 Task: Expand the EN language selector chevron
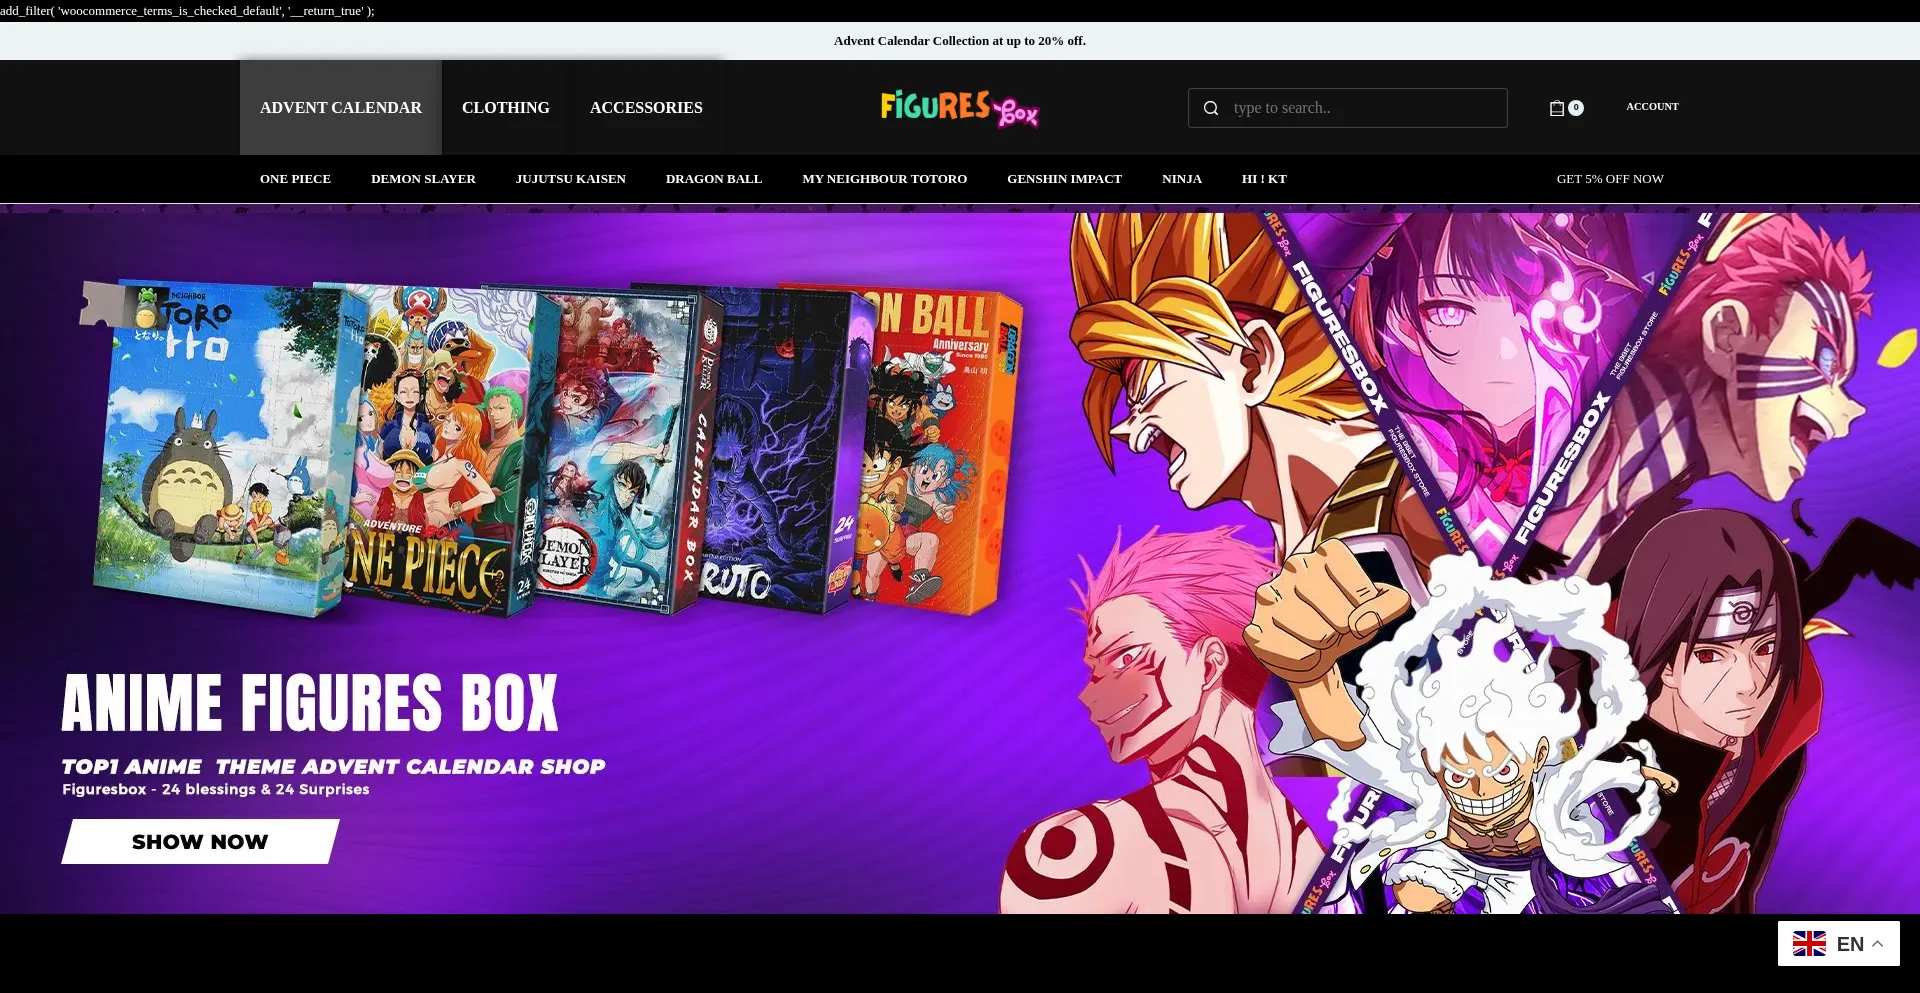pyautogui.click(x=1878, y=943)
